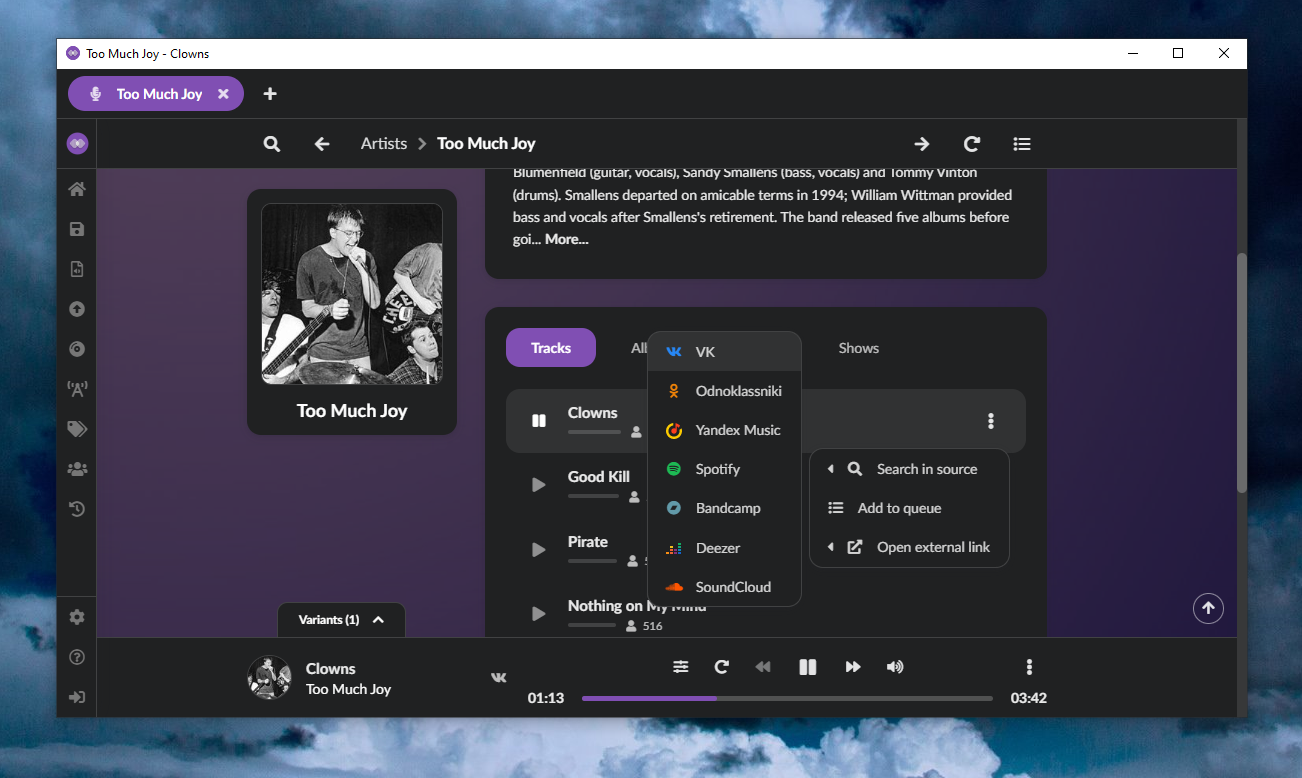Open the file code icon in sidebar
The width and height of the screenshot is (1302, 778).
coord(77,269)
